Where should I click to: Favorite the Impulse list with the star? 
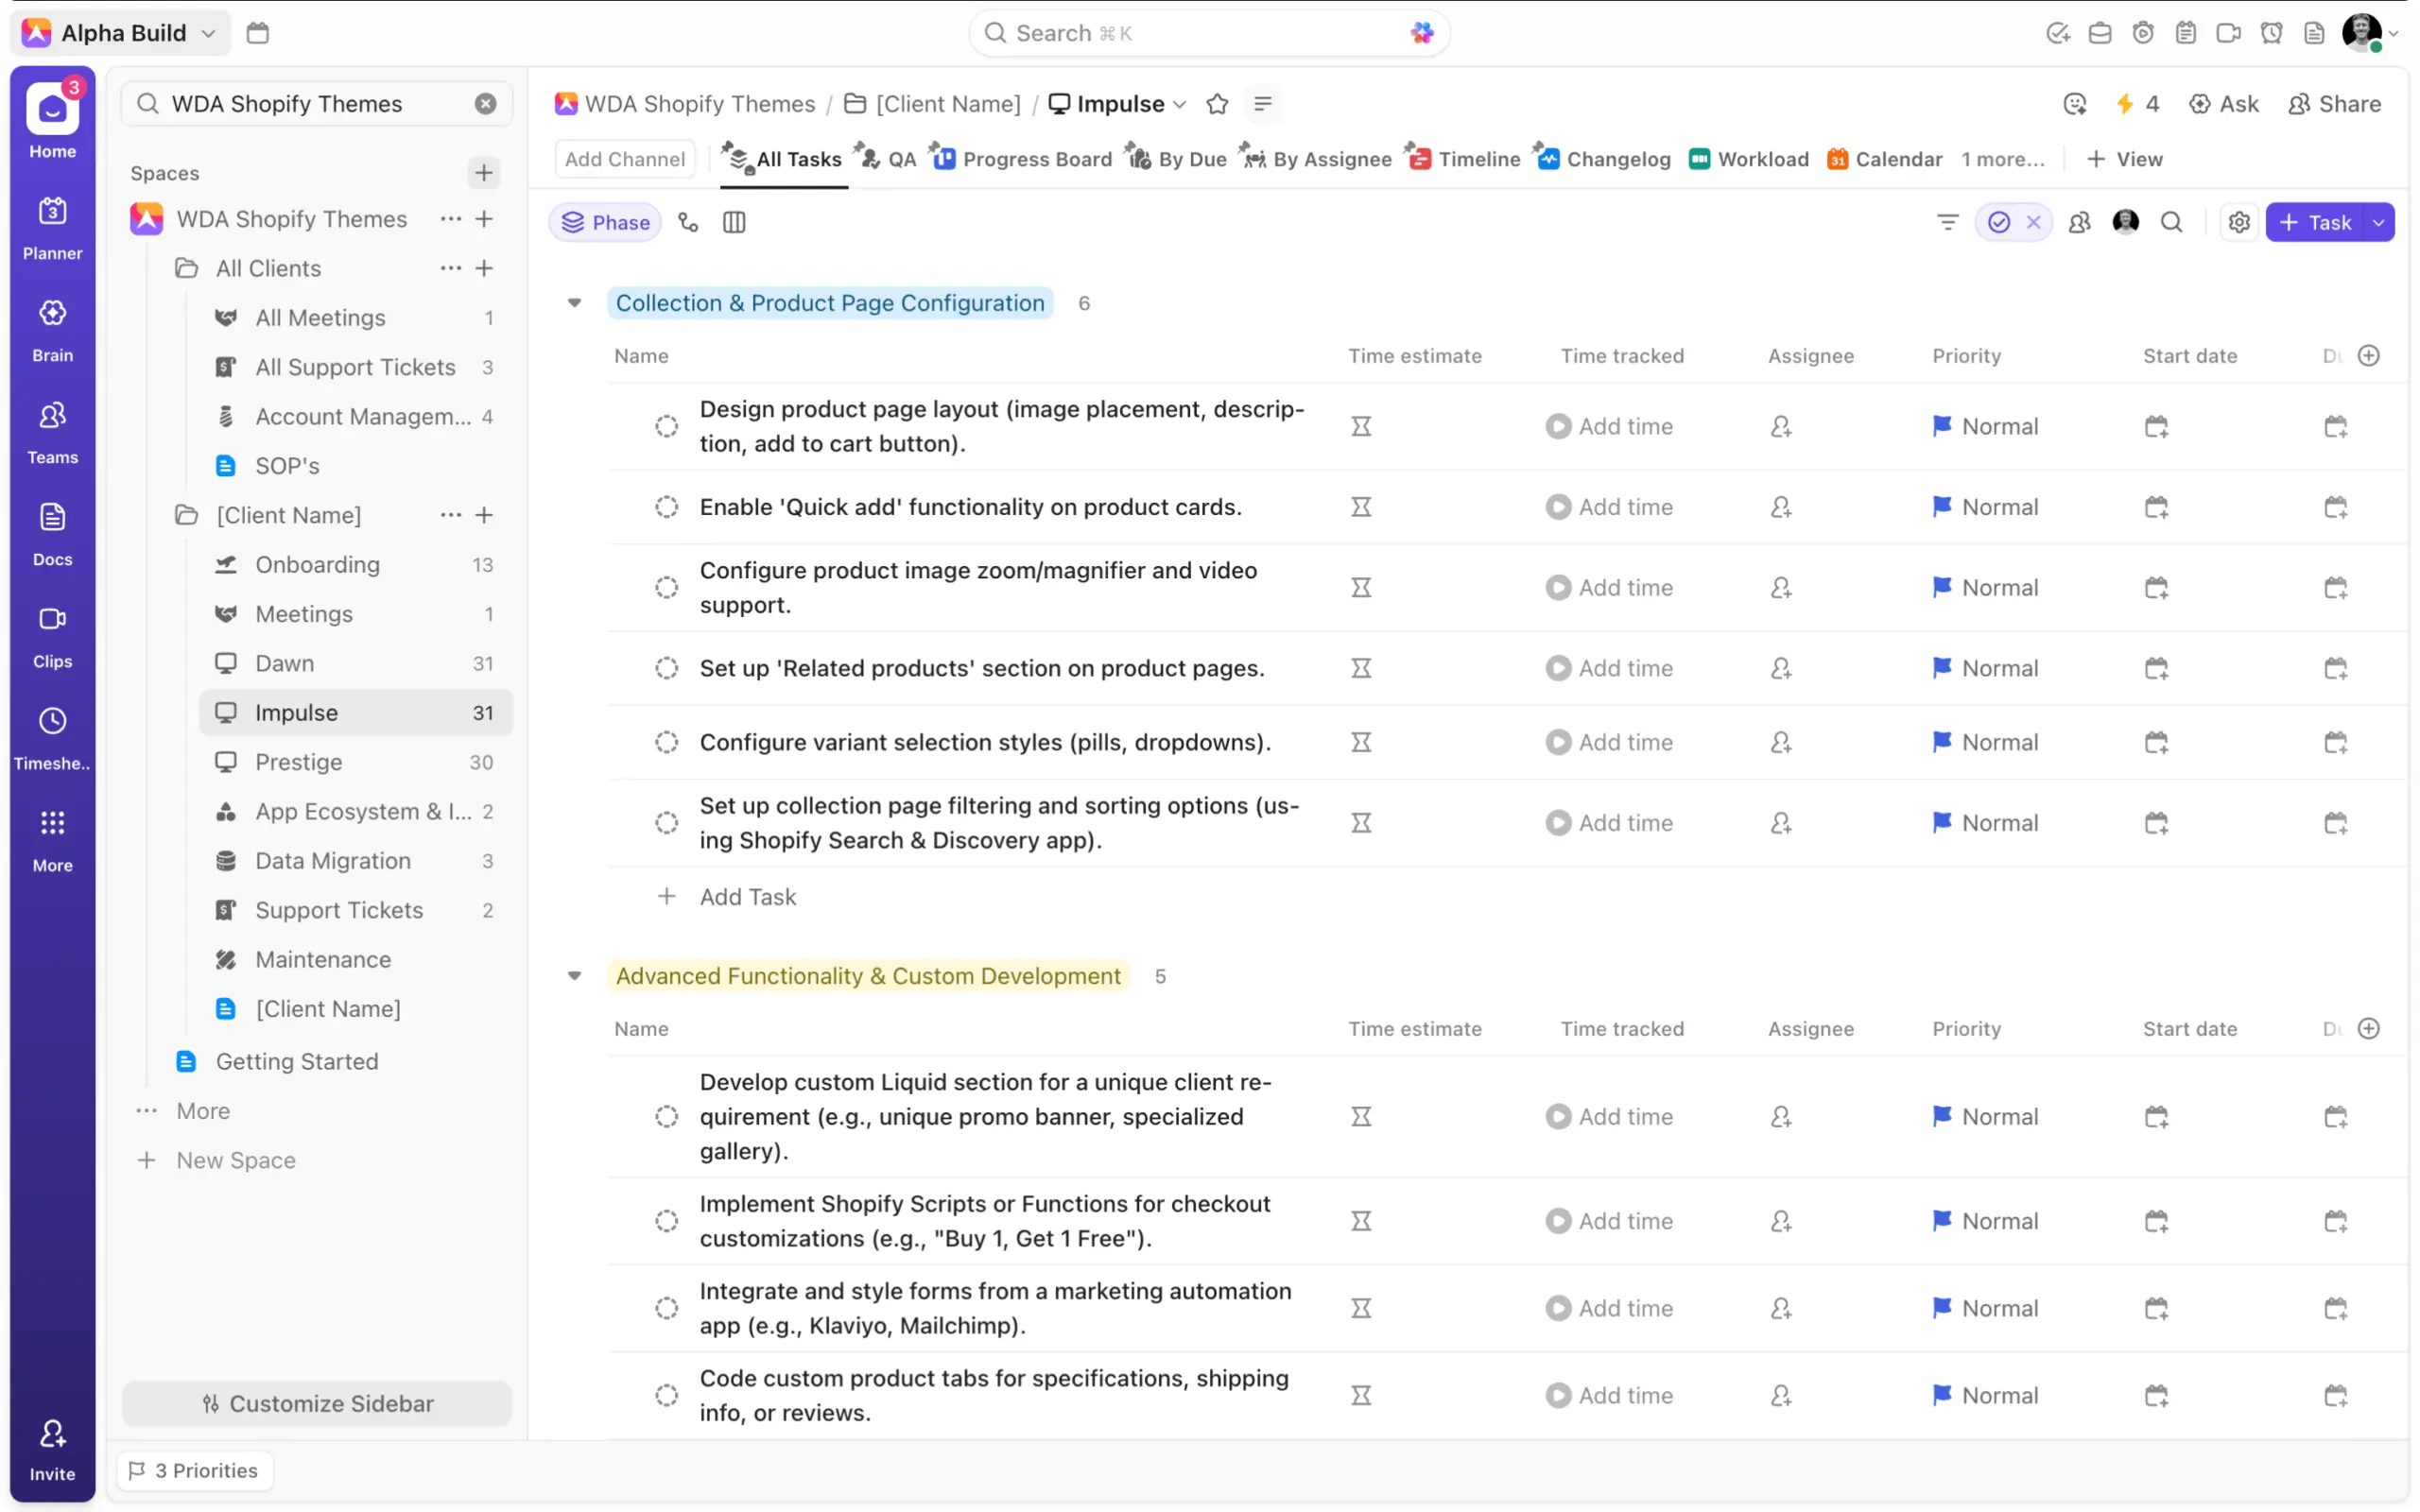(x=1217, y=104)
